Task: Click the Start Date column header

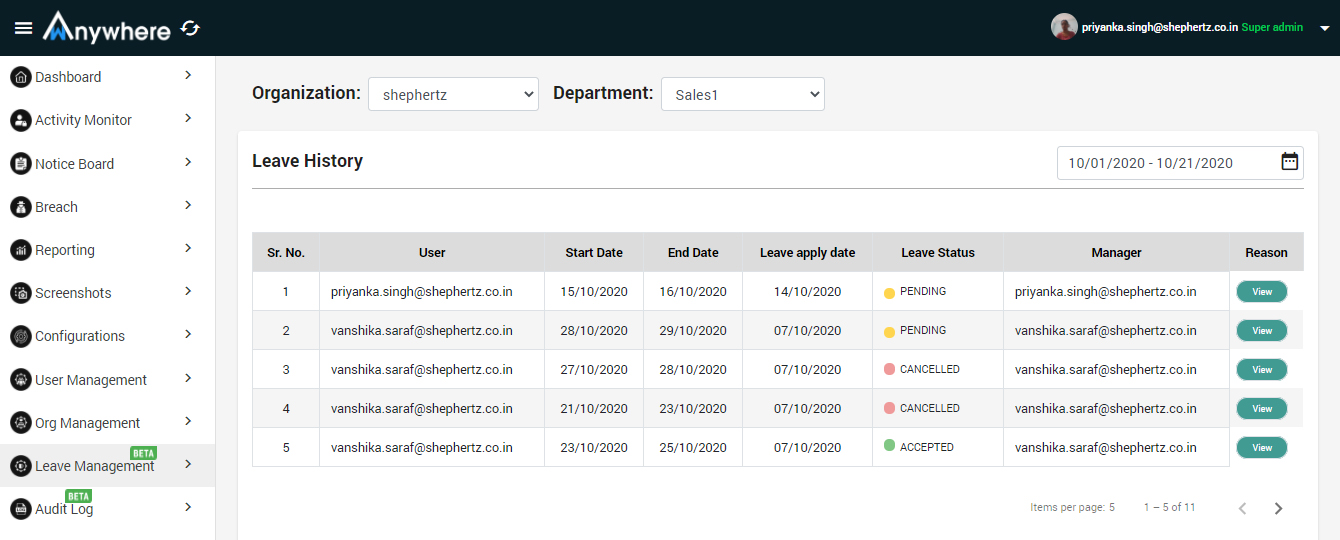Action: (594, 252)
